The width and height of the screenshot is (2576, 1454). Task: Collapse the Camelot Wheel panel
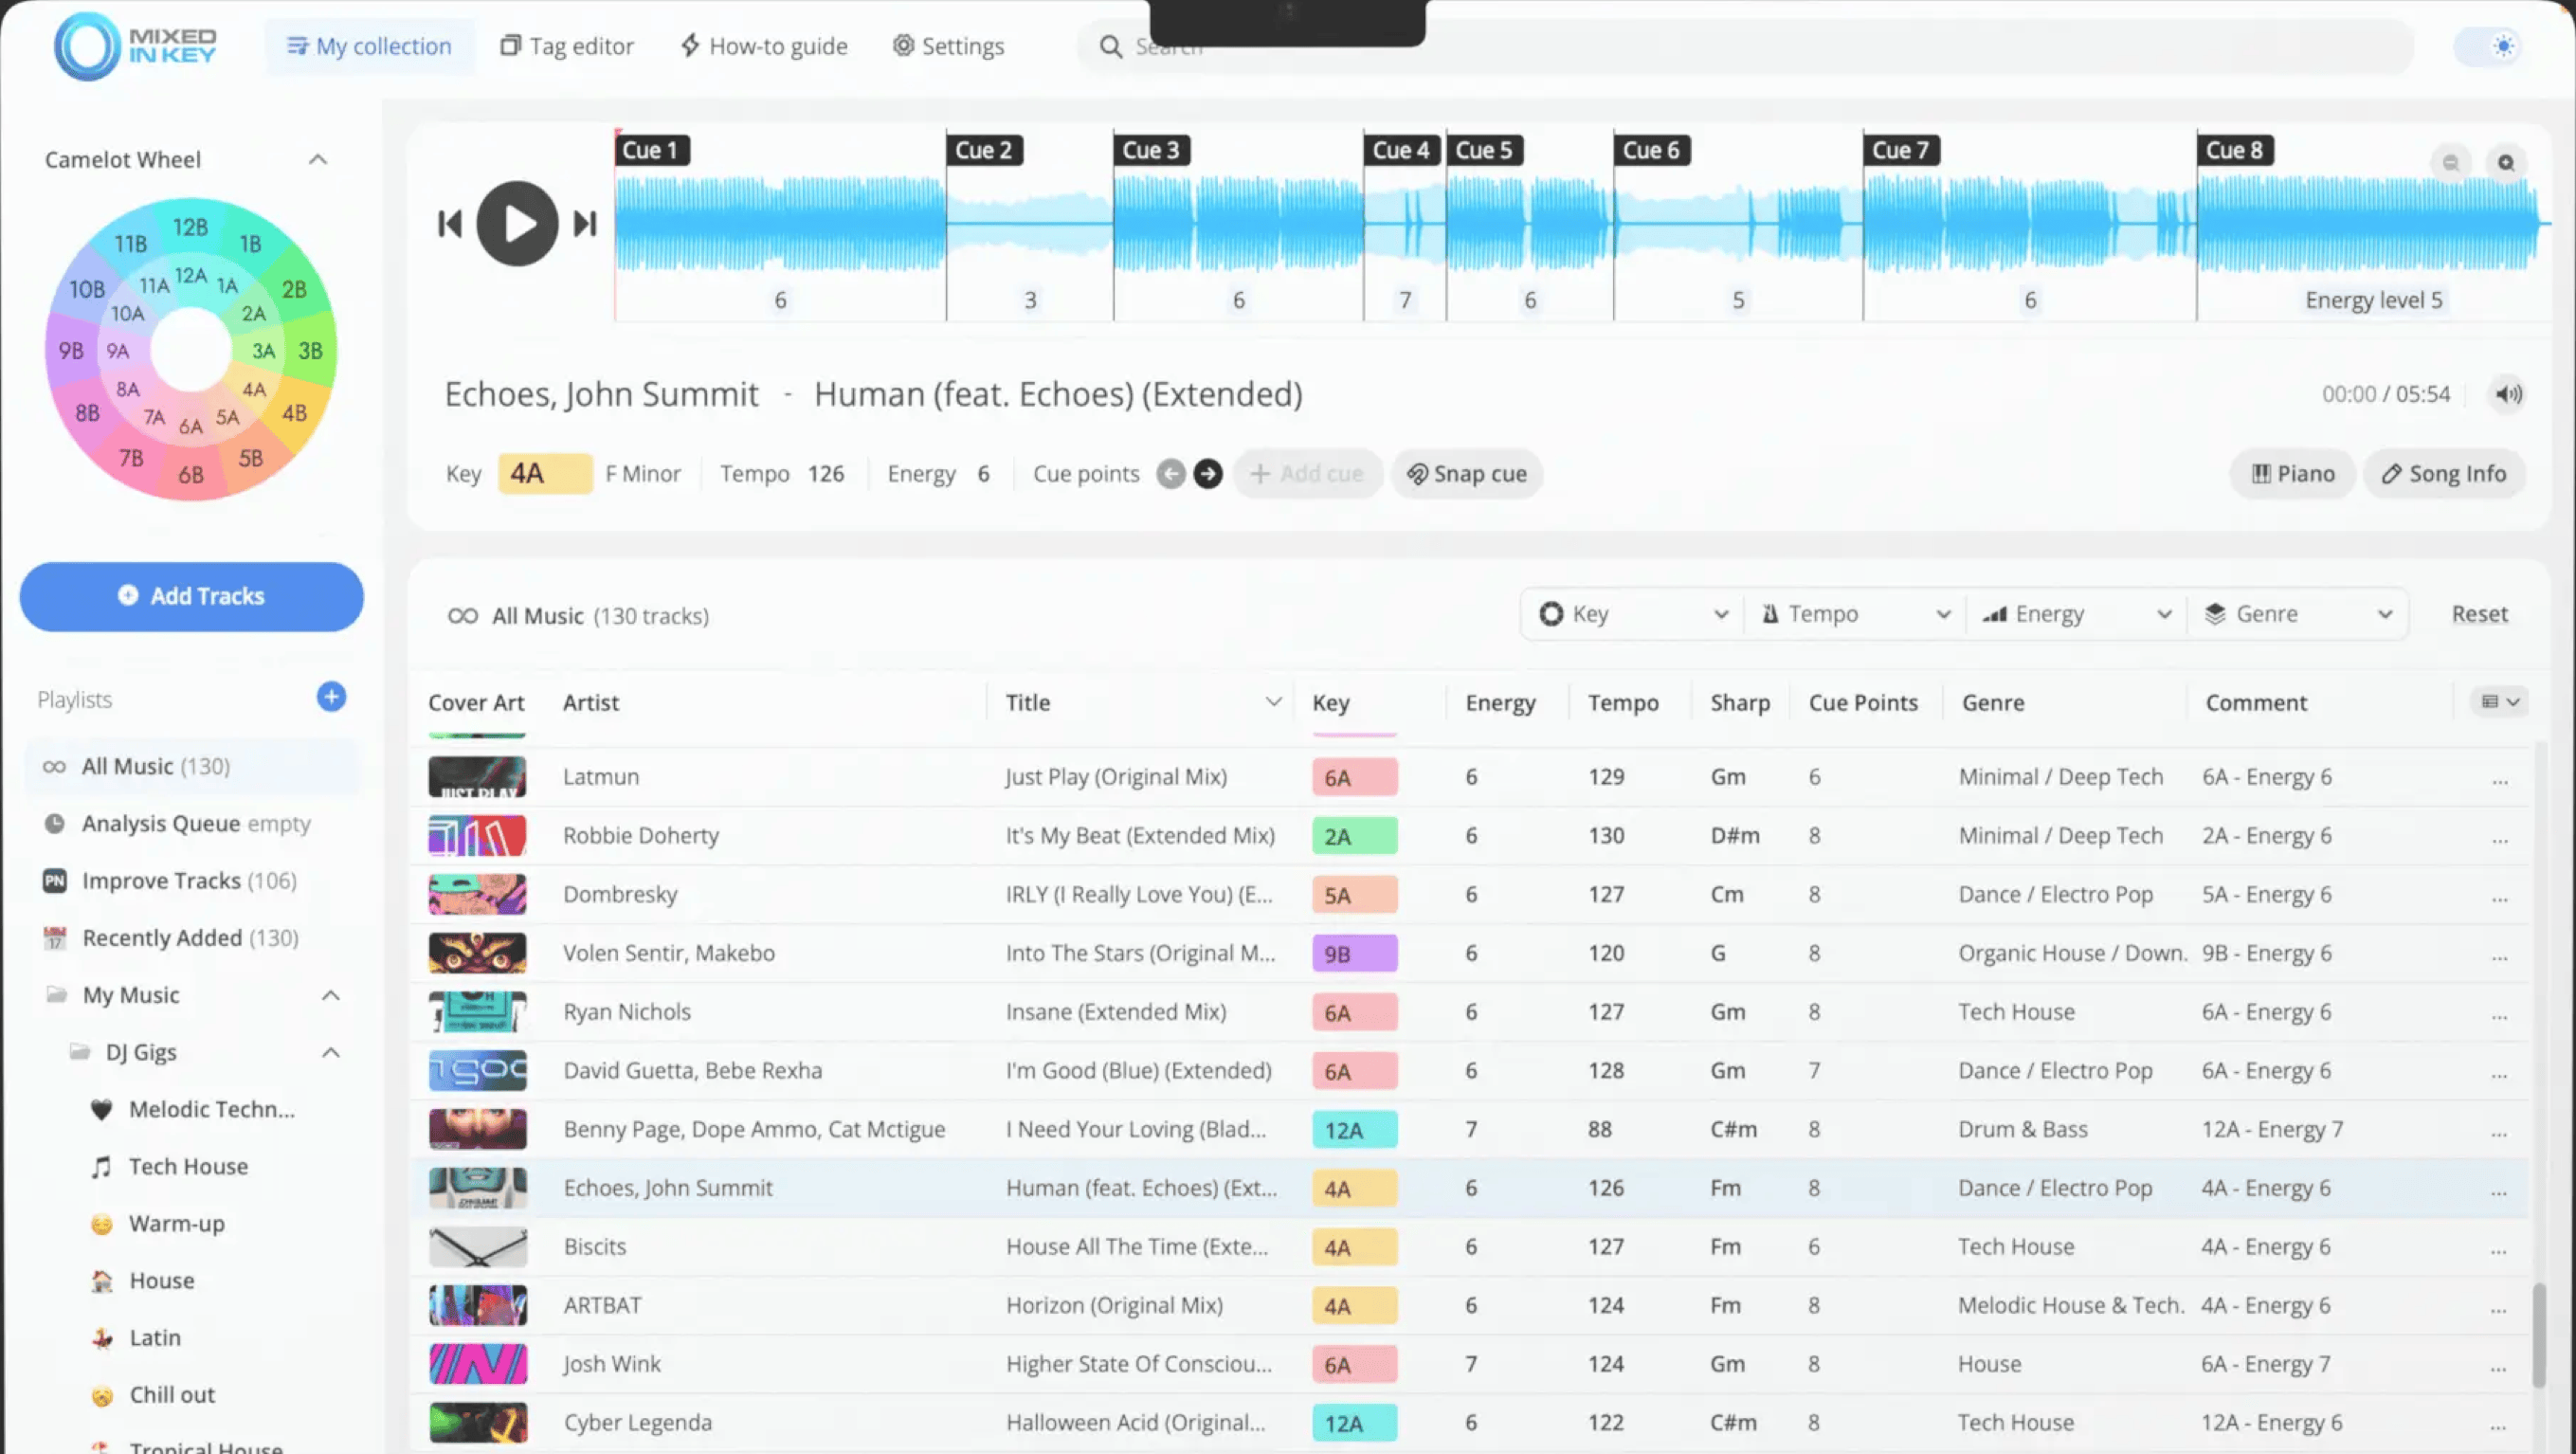point(318,160)
